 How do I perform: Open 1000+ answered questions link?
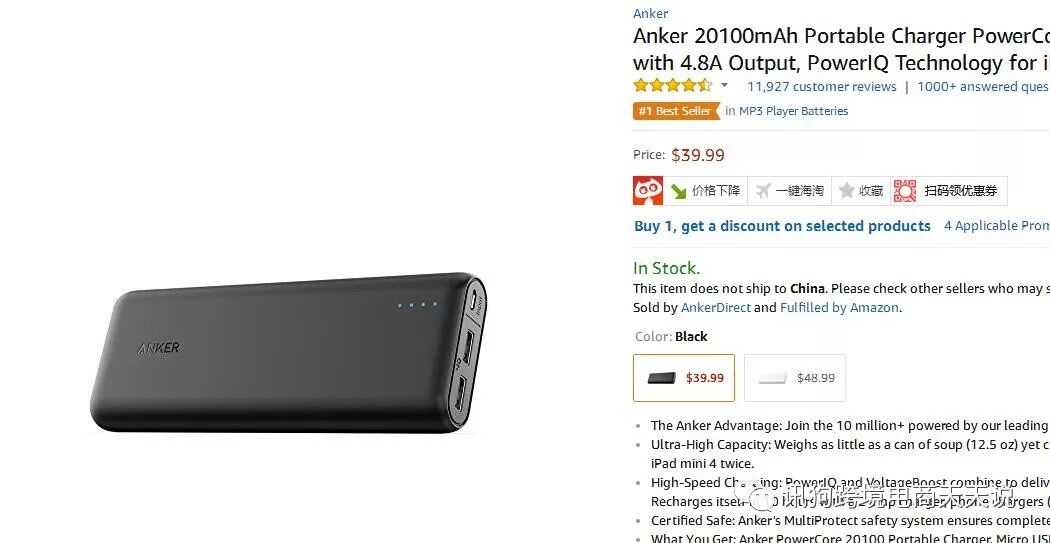[984, 86]
